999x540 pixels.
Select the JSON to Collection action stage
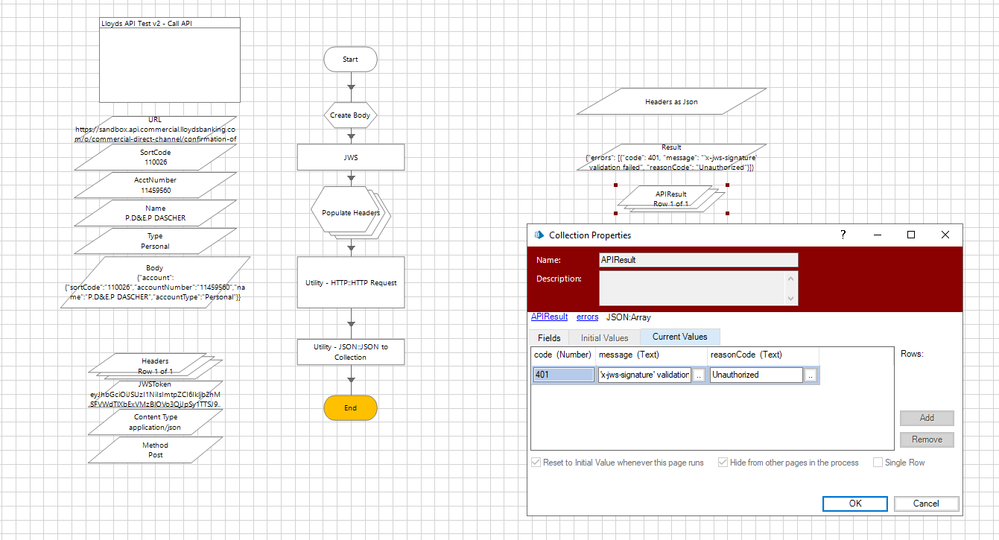point(350,351)
